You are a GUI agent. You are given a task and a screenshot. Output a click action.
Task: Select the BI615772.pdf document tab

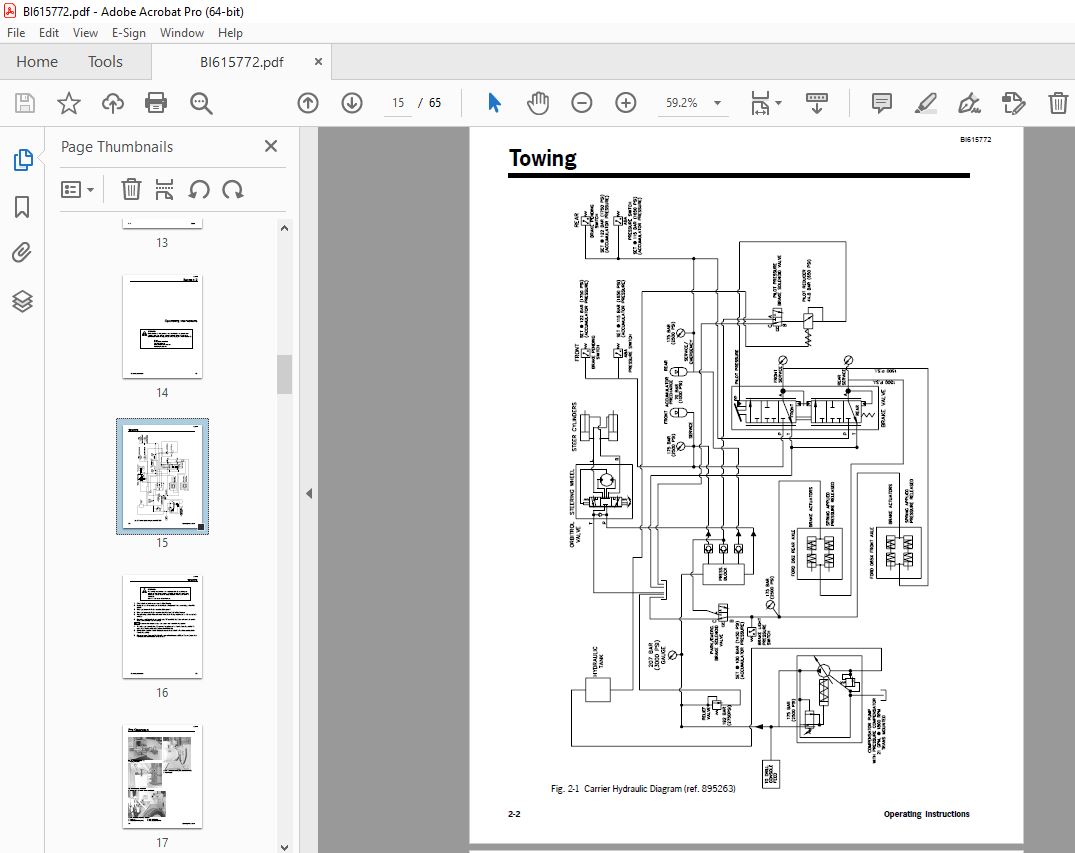(241, 62)
